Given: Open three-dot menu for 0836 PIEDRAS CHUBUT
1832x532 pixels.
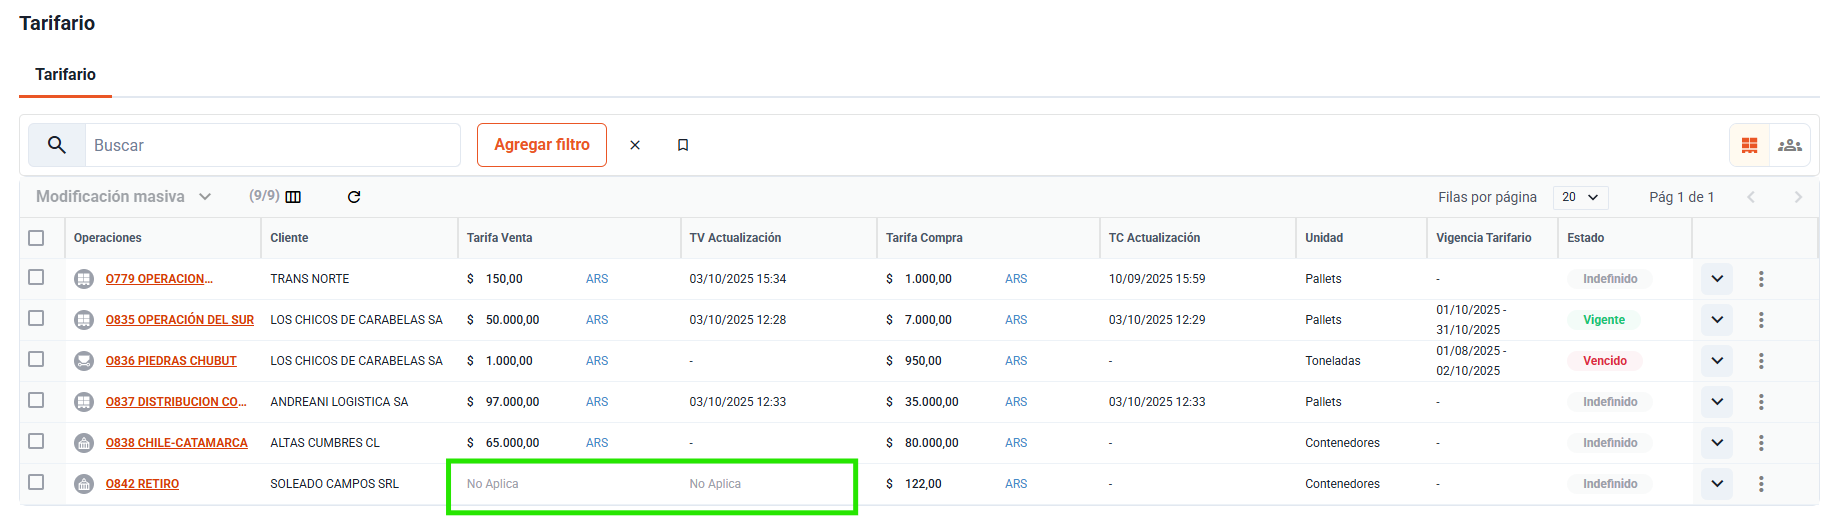Looking at the screenshot, I should click(1761, 361).
